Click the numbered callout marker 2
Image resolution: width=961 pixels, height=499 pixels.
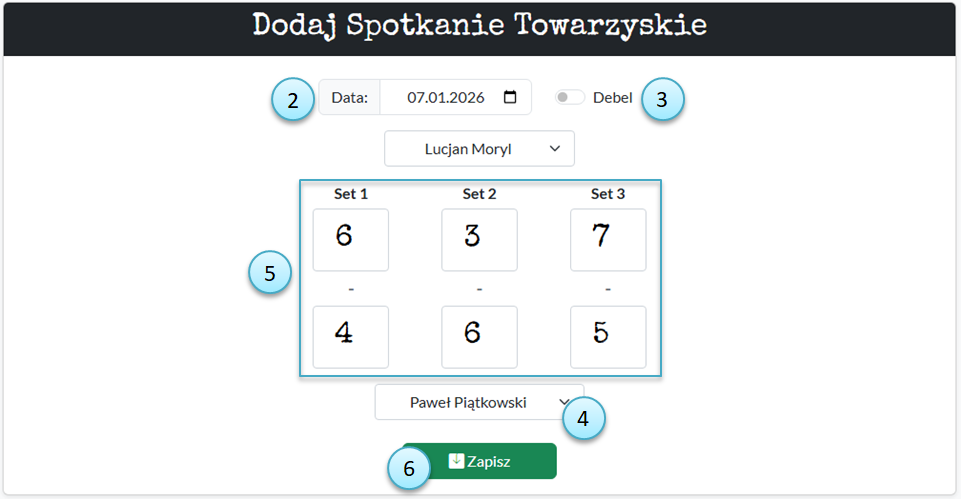[x=293, y=100]
